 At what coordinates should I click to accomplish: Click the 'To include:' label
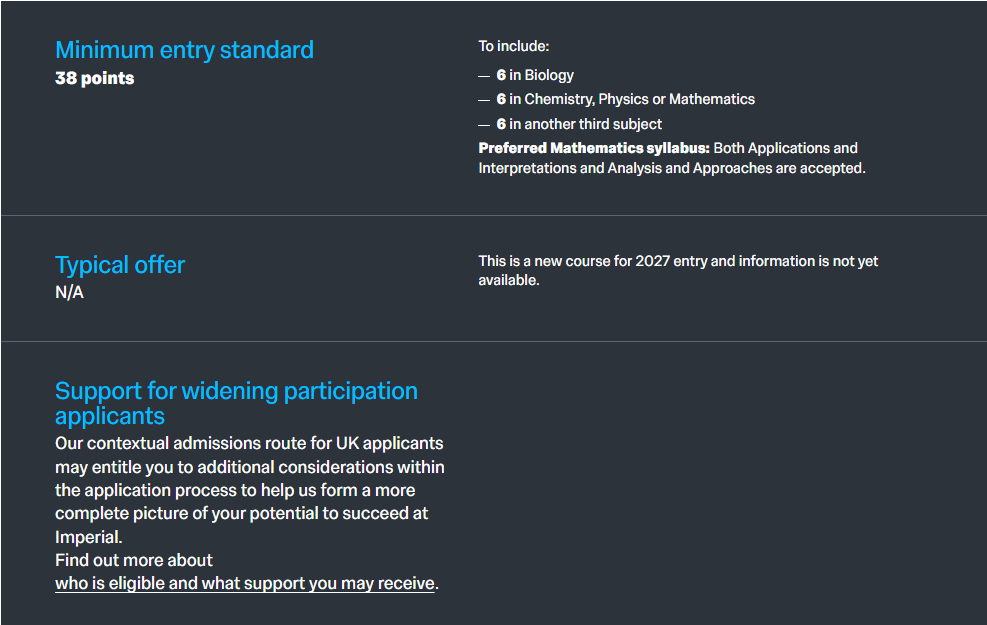pos(514,46)
